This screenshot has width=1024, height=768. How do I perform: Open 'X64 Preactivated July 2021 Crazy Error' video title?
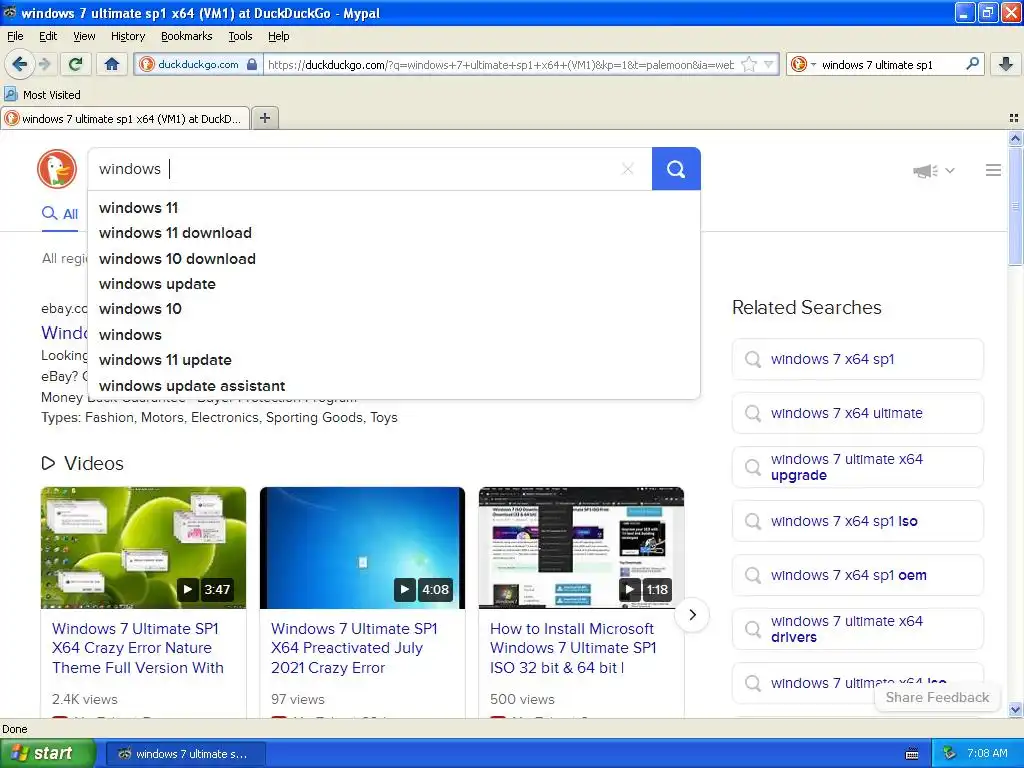[x=354, y=648]
